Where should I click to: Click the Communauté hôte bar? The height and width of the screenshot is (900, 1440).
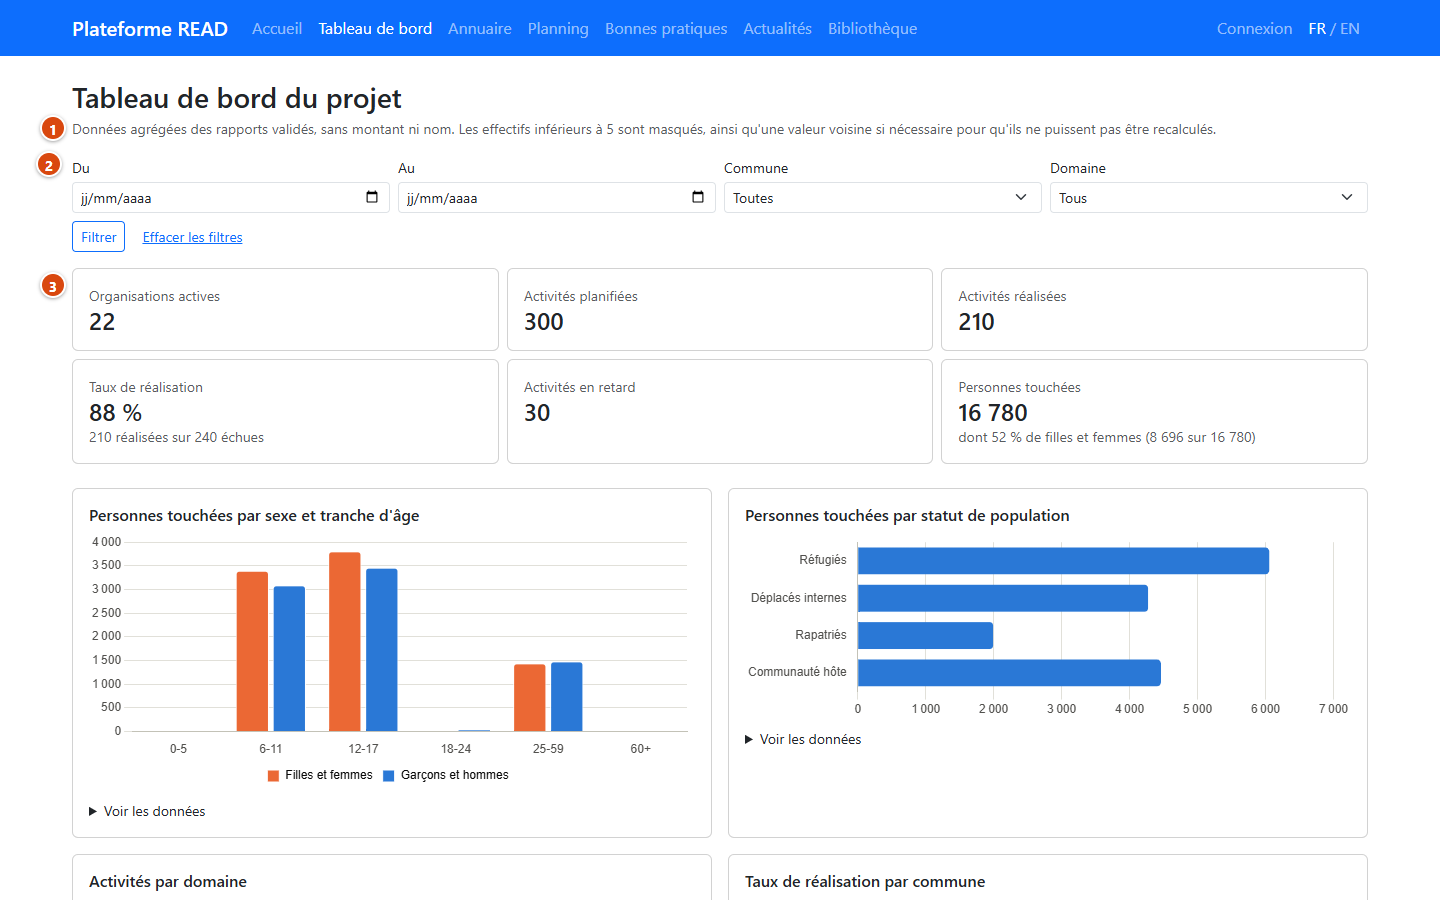(x=1009, y=673)
